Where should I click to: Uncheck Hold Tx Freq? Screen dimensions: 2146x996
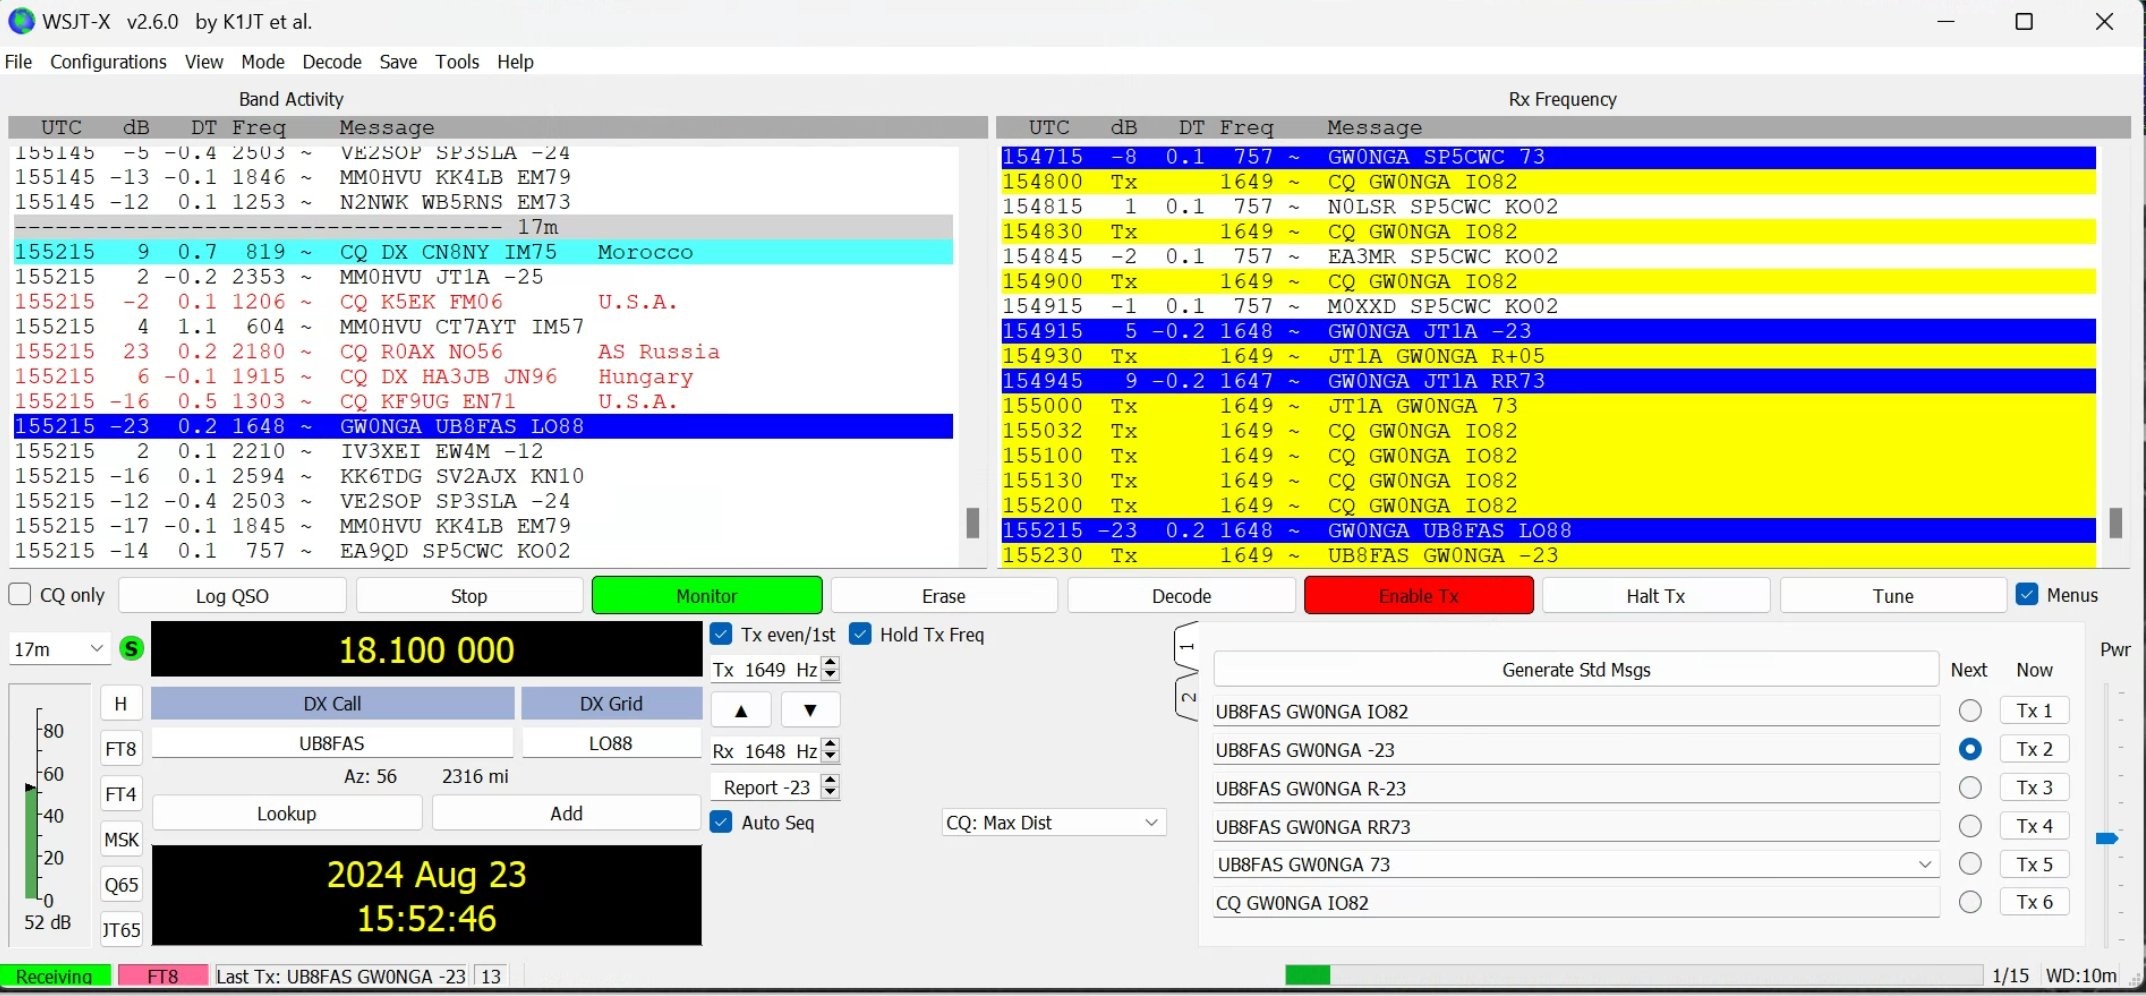860,634
